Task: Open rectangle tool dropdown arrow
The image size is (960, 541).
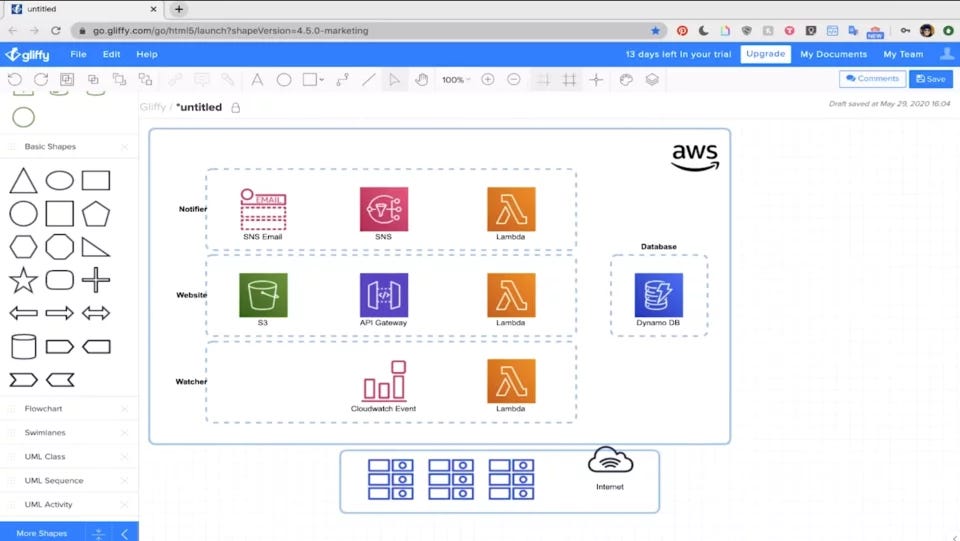Action: point(321,80)
